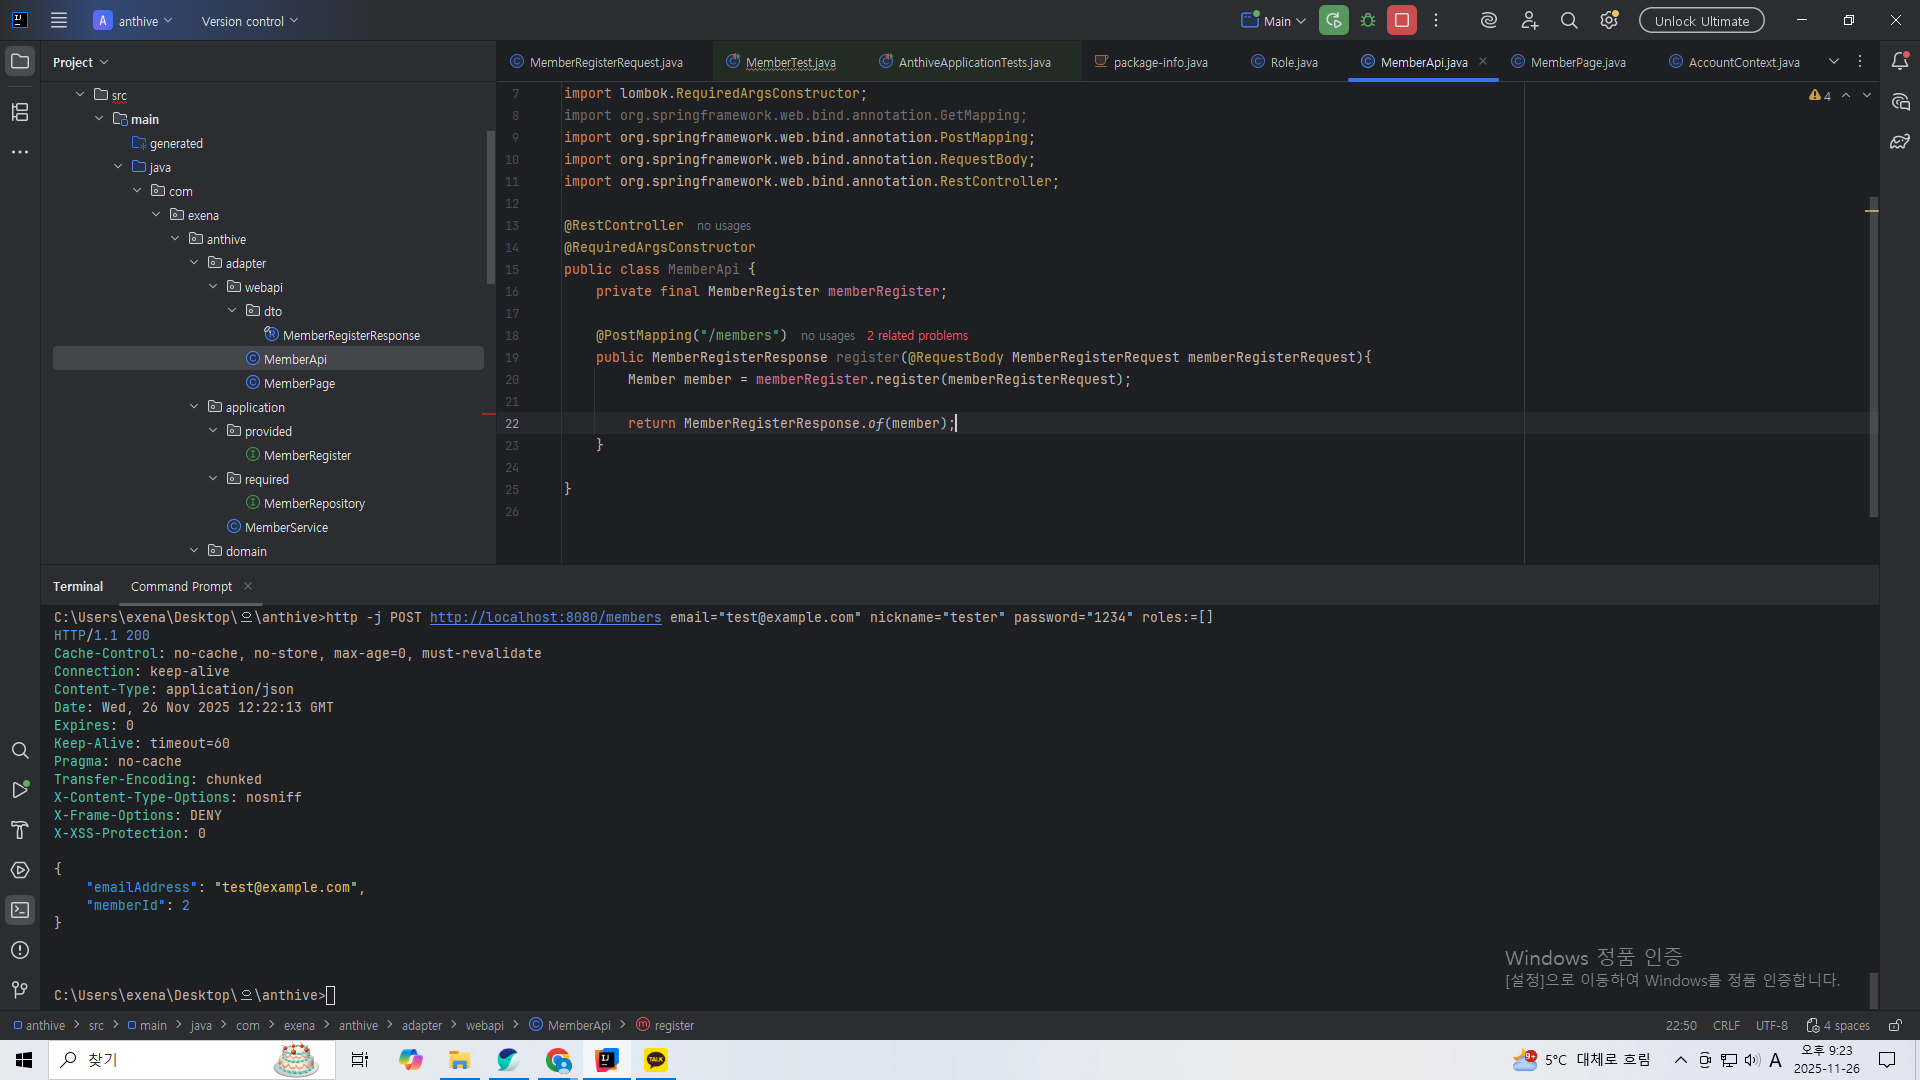Open the Main run configuration dropdown
The image size is (1920, 1080).
1275,21
